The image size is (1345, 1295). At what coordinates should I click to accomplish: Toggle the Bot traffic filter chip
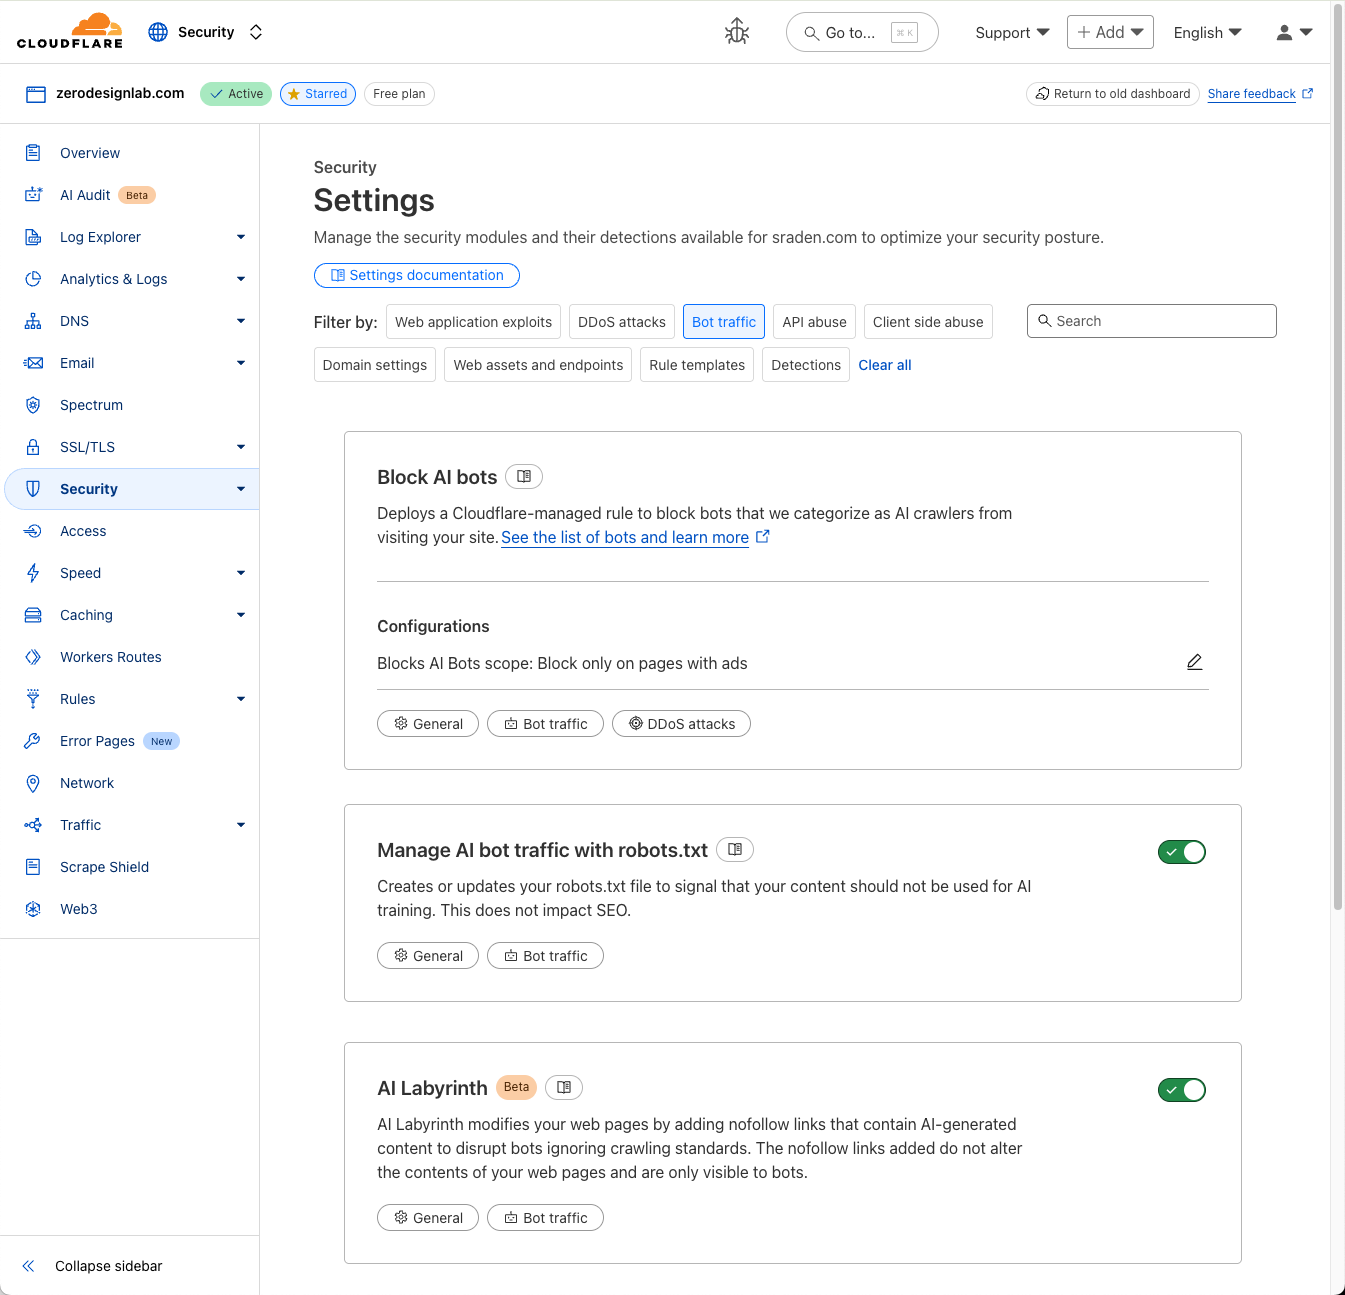[723, 322]
